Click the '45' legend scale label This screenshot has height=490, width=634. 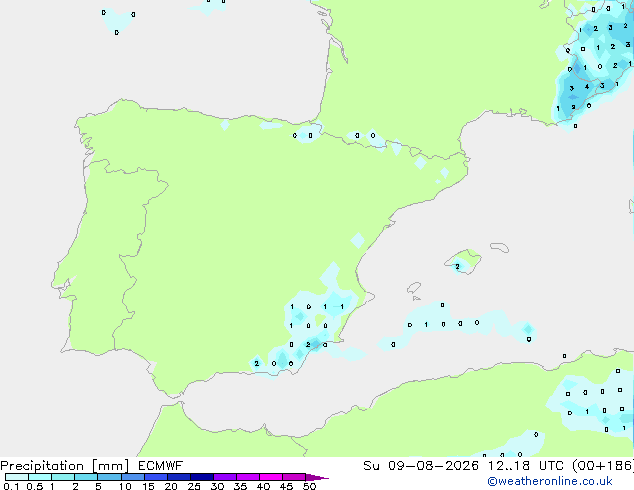click(x=286, y=486)
